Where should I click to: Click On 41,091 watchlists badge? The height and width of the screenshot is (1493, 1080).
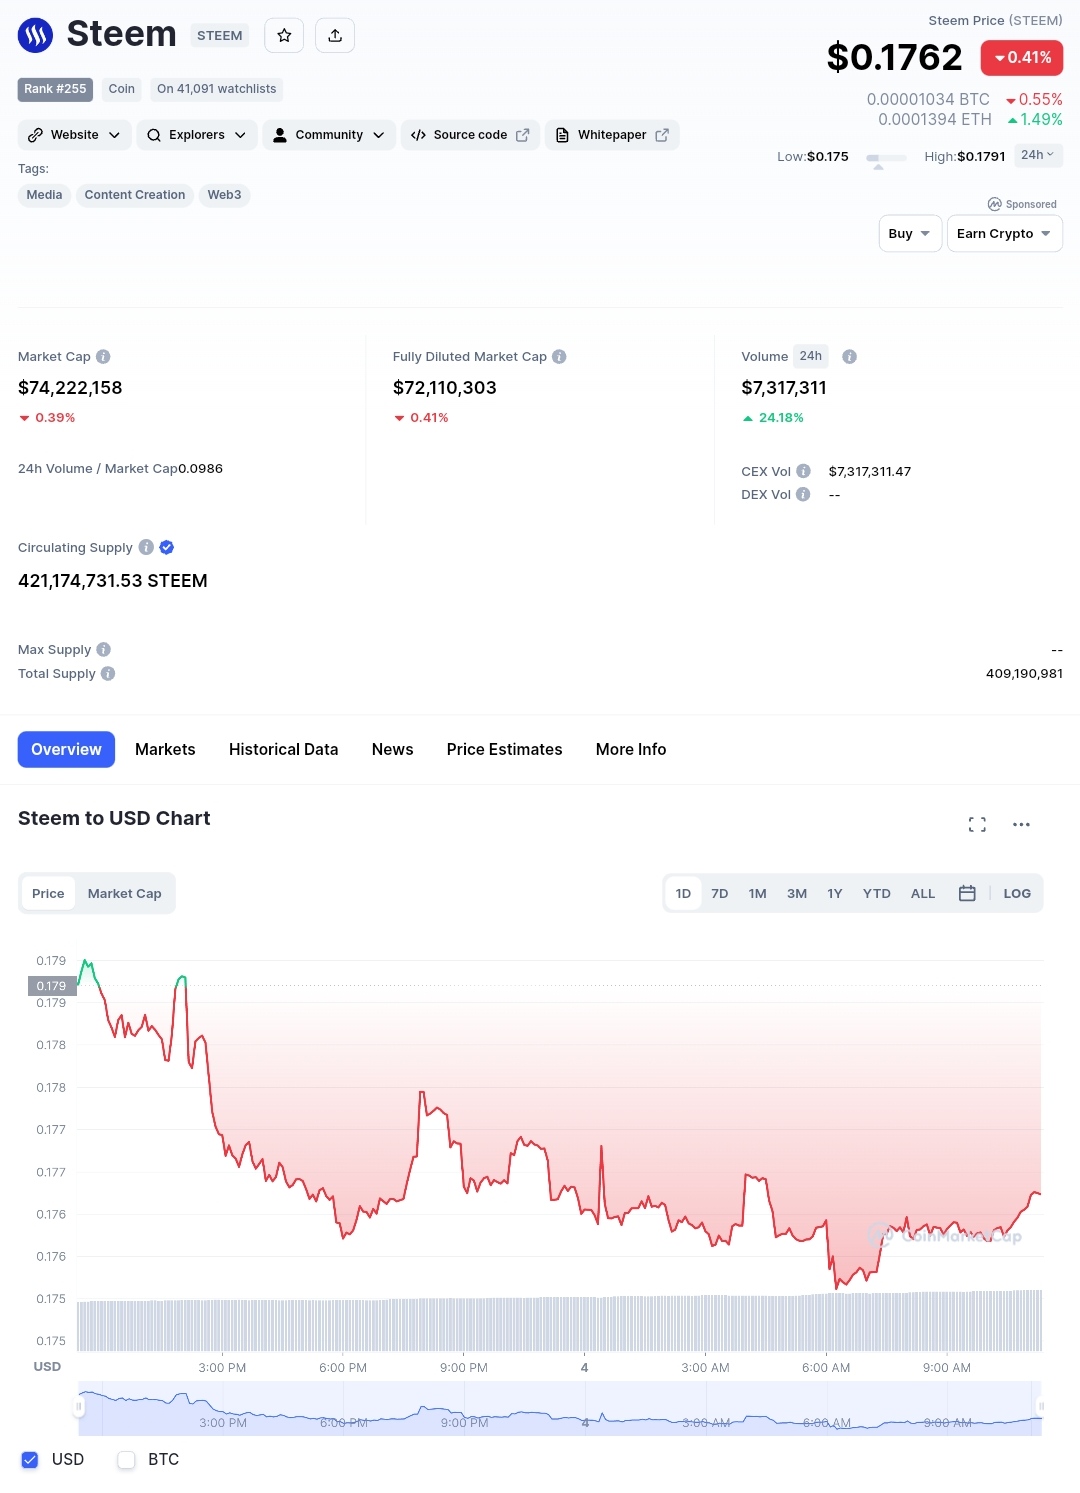(x=217, y=89)
